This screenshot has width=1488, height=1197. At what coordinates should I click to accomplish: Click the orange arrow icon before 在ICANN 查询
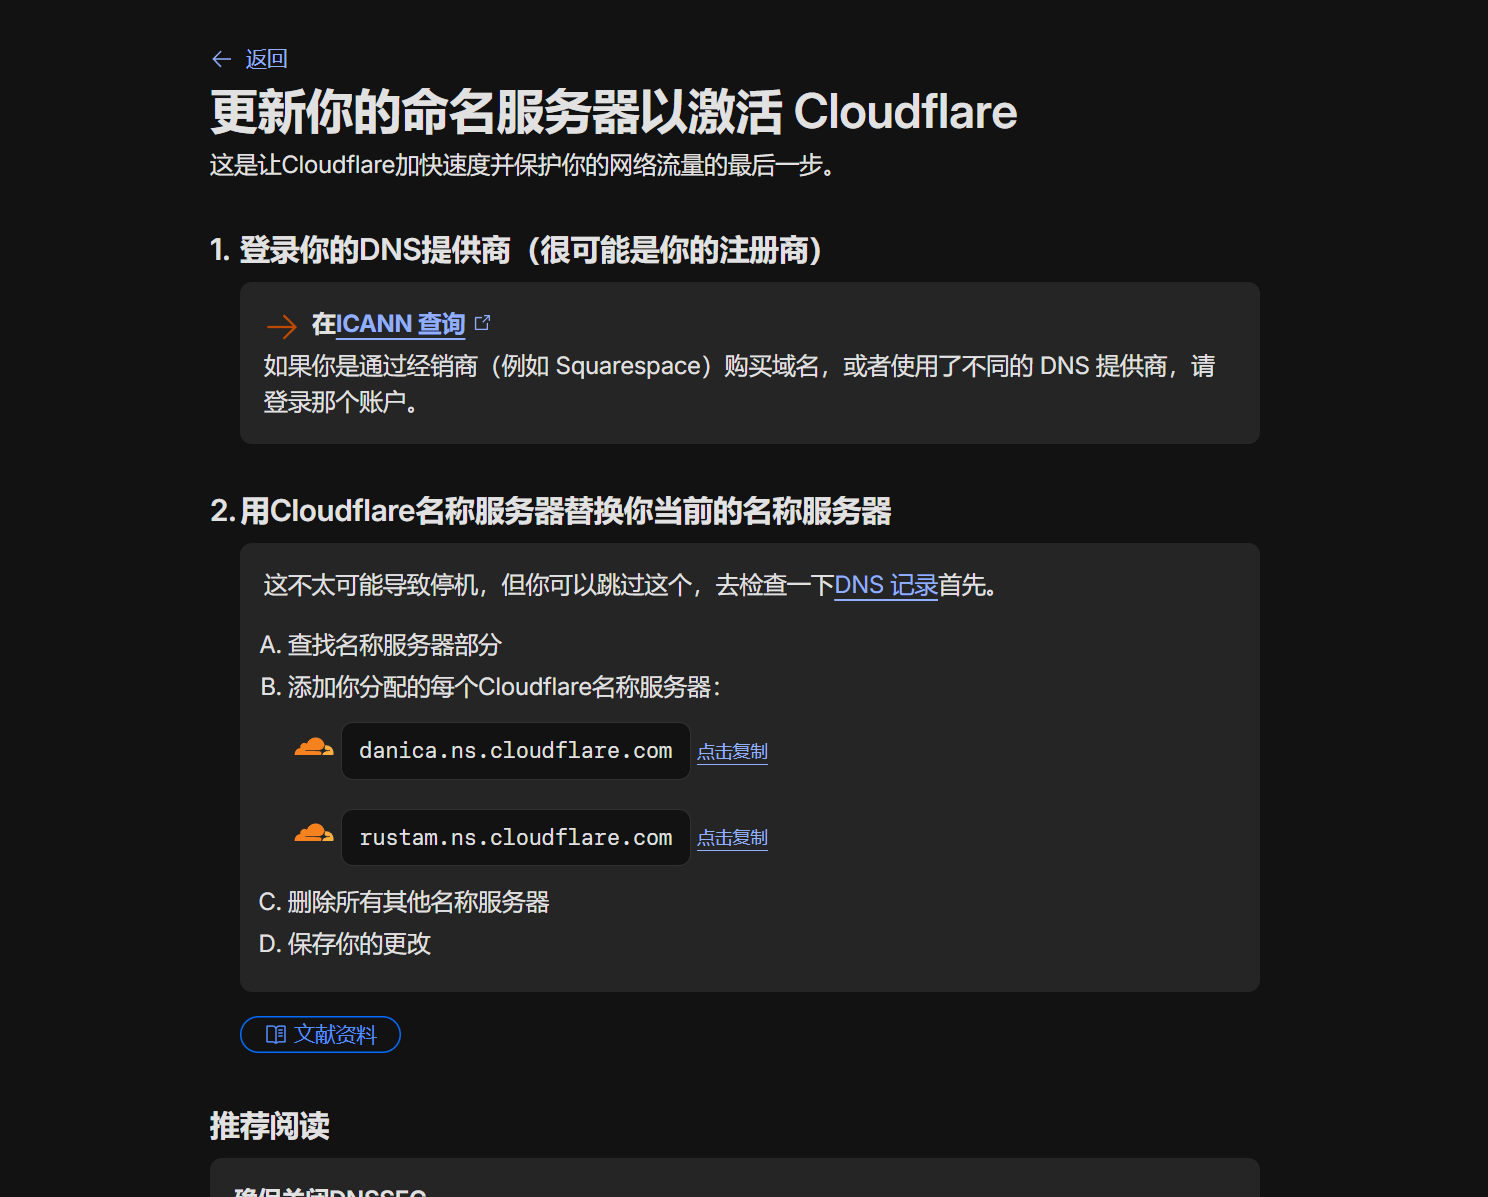click(x=282, y=326)
